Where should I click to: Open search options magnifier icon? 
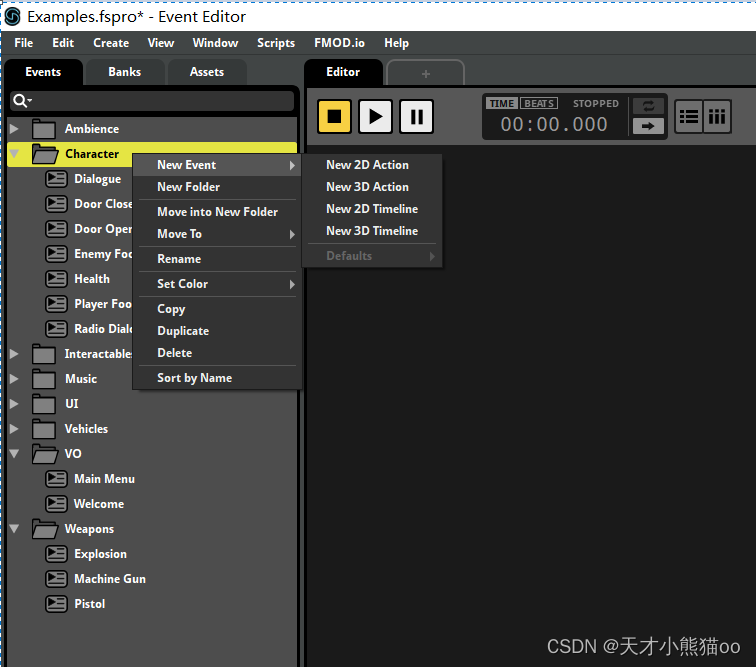pos(22,101)
